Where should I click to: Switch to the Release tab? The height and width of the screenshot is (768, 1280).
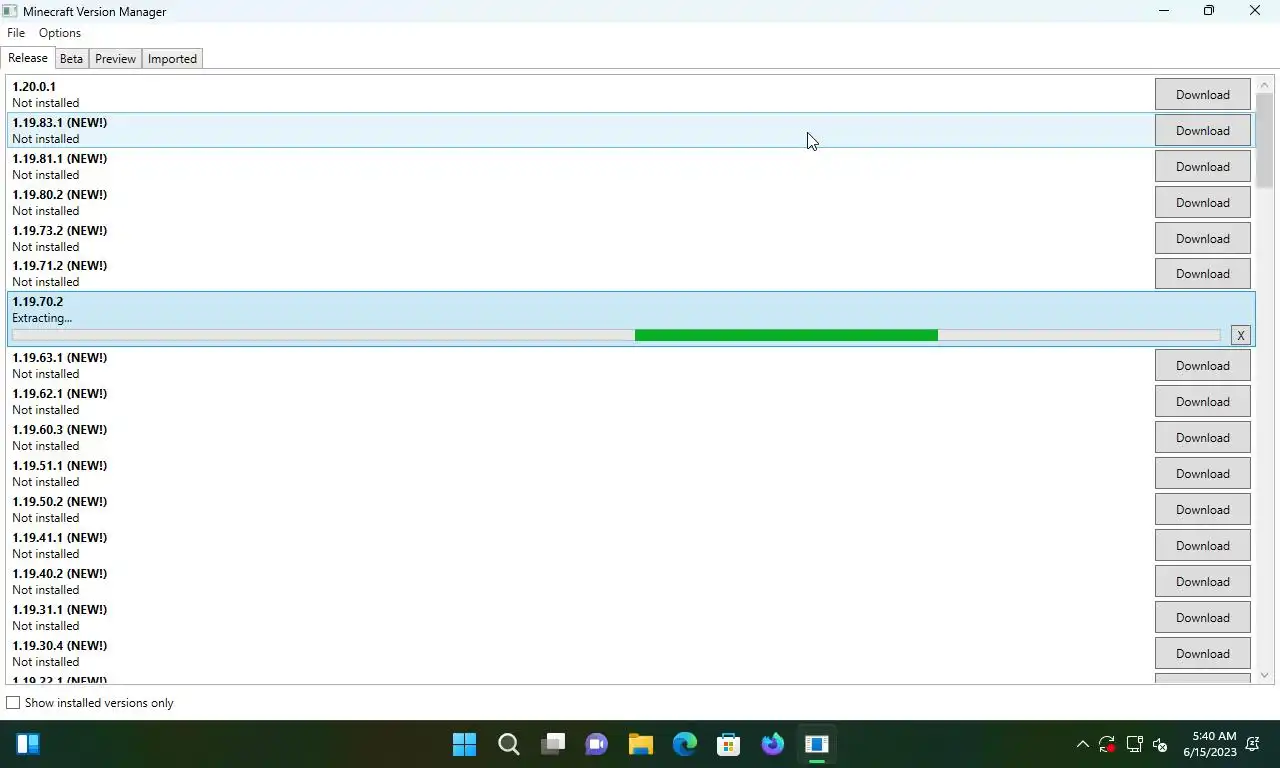(28, 58)
